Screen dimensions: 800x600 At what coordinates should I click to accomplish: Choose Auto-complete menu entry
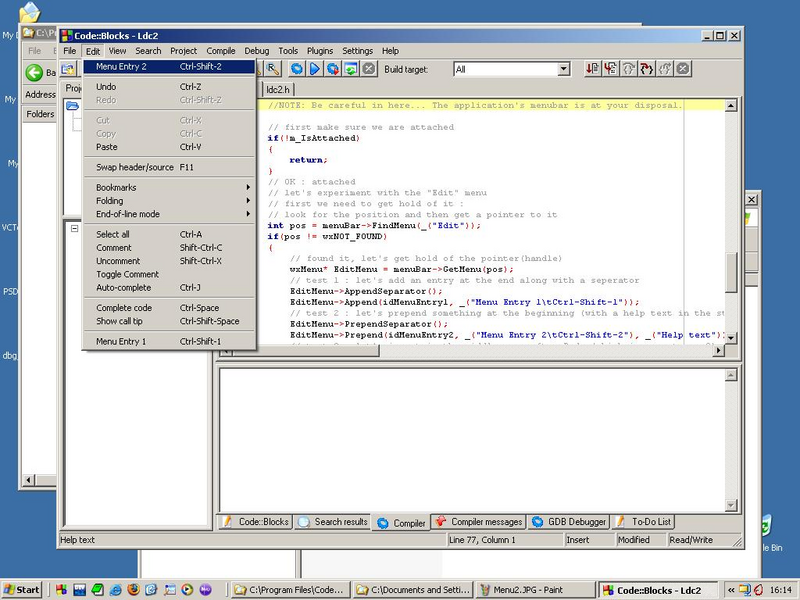coord(168,287)
